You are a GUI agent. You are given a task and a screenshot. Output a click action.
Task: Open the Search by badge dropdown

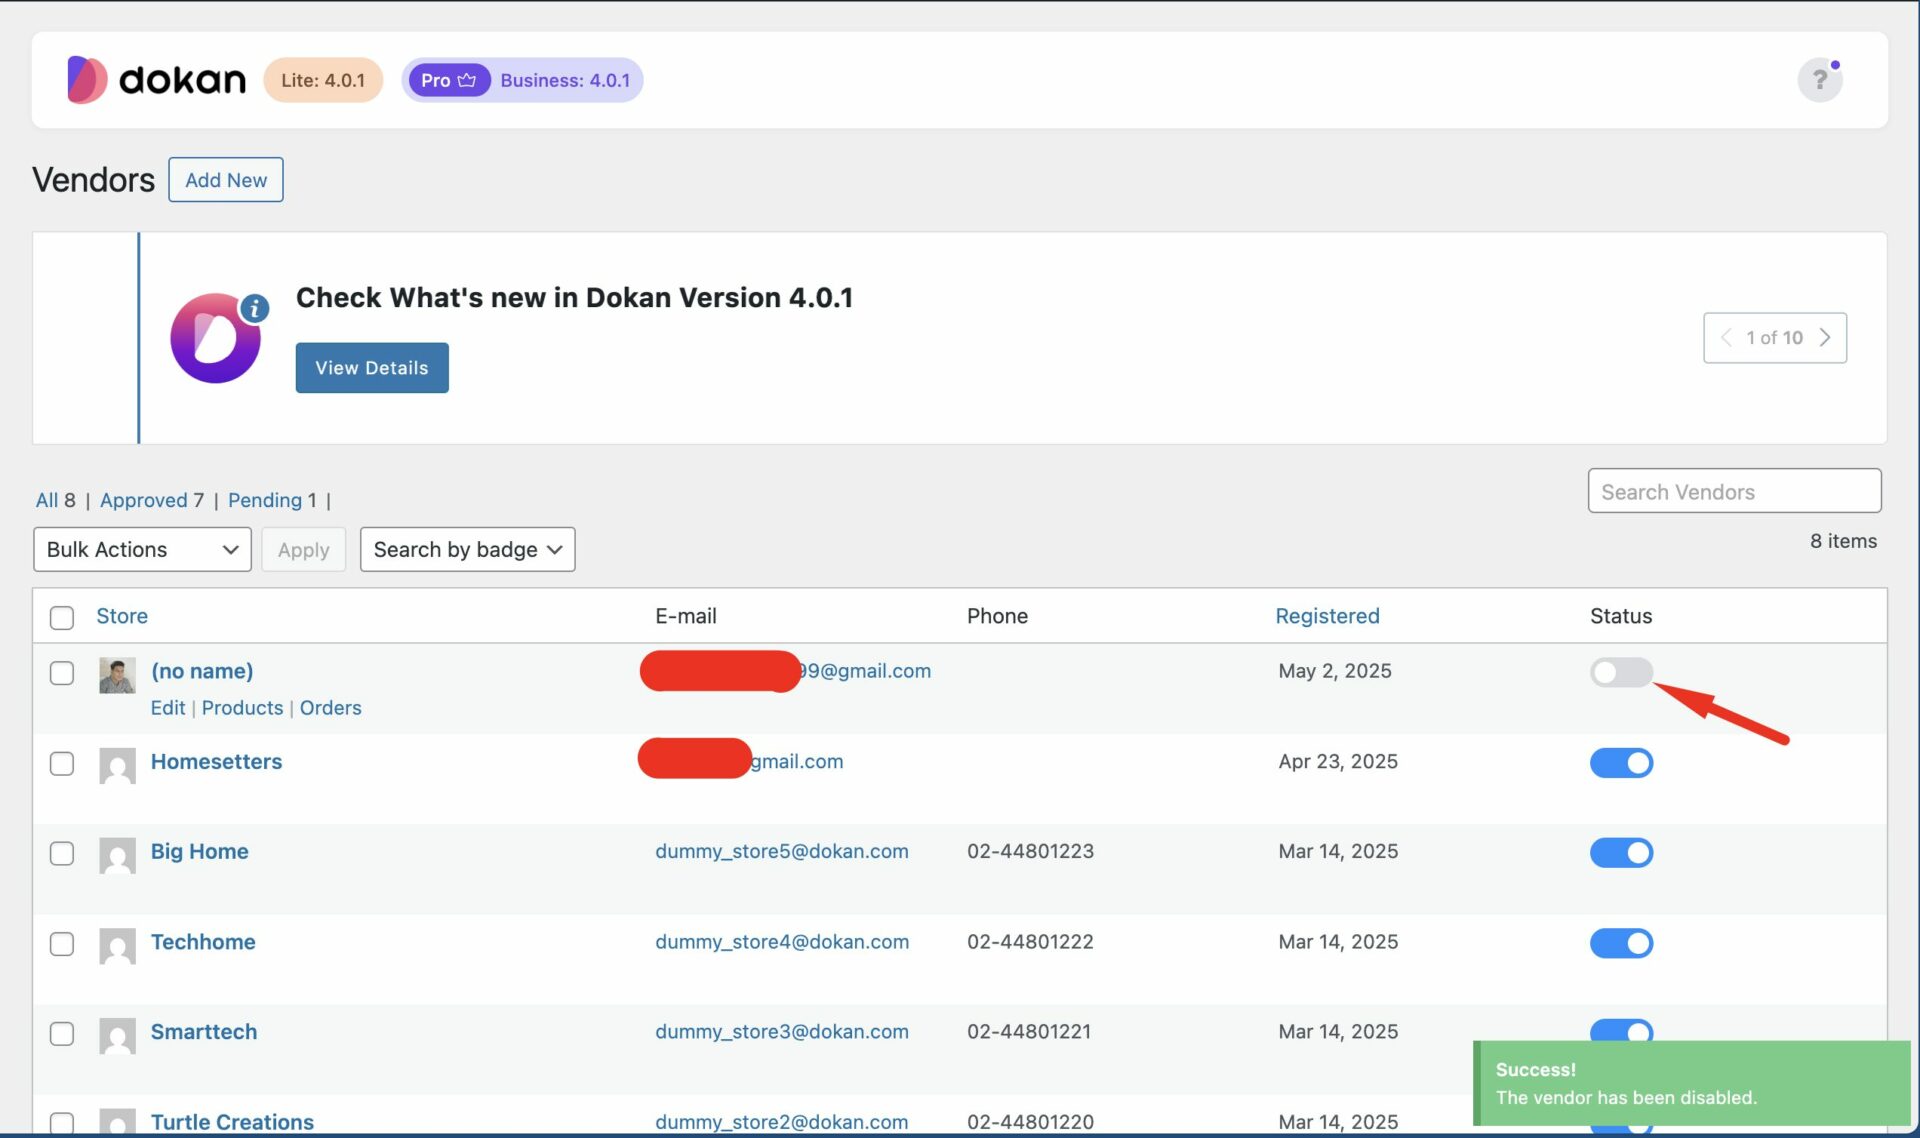(467, 550)
